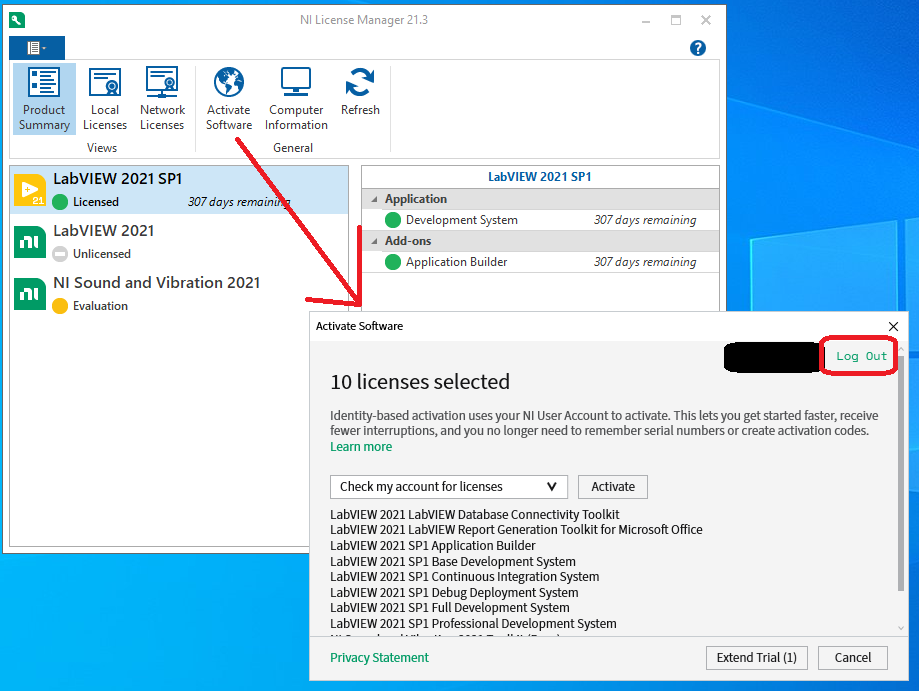
Task: Maximize the NI License Manager window
Action: (676, 21)
